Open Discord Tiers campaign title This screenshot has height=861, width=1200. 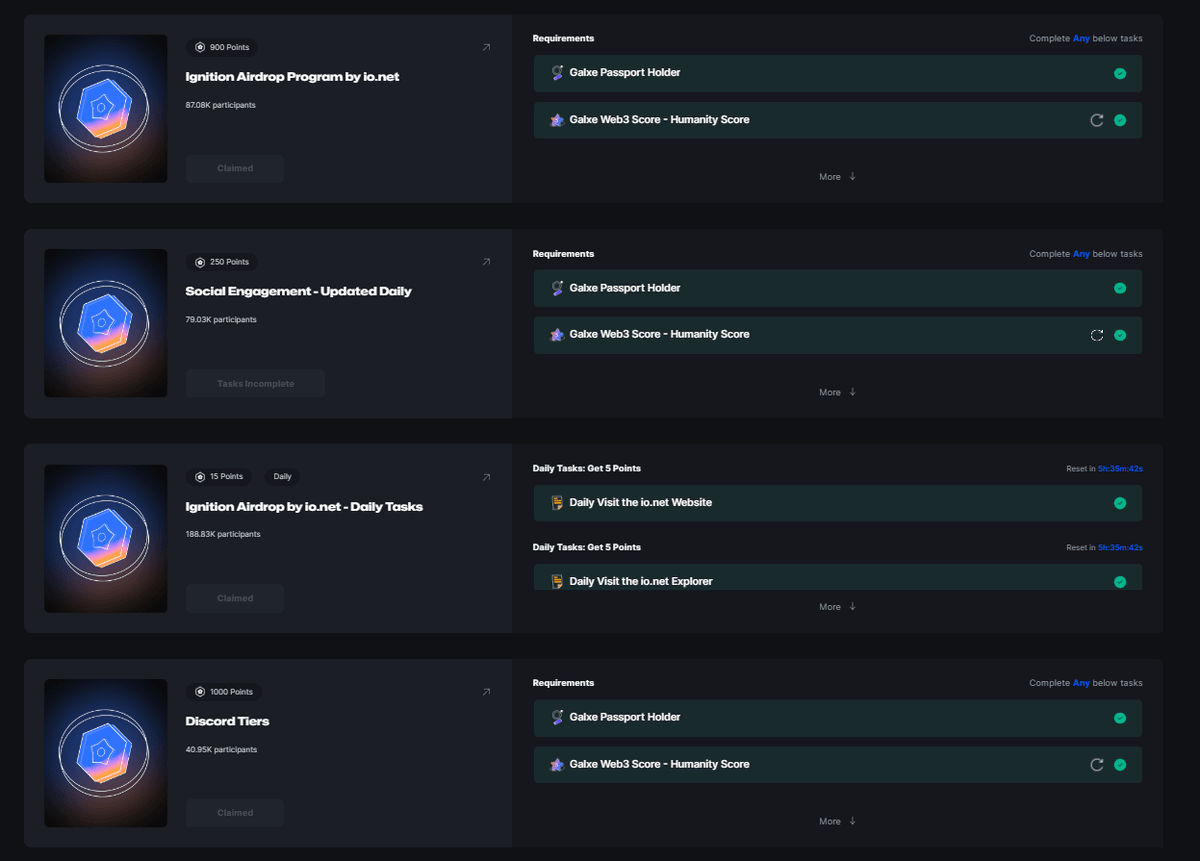coord(227,722)
